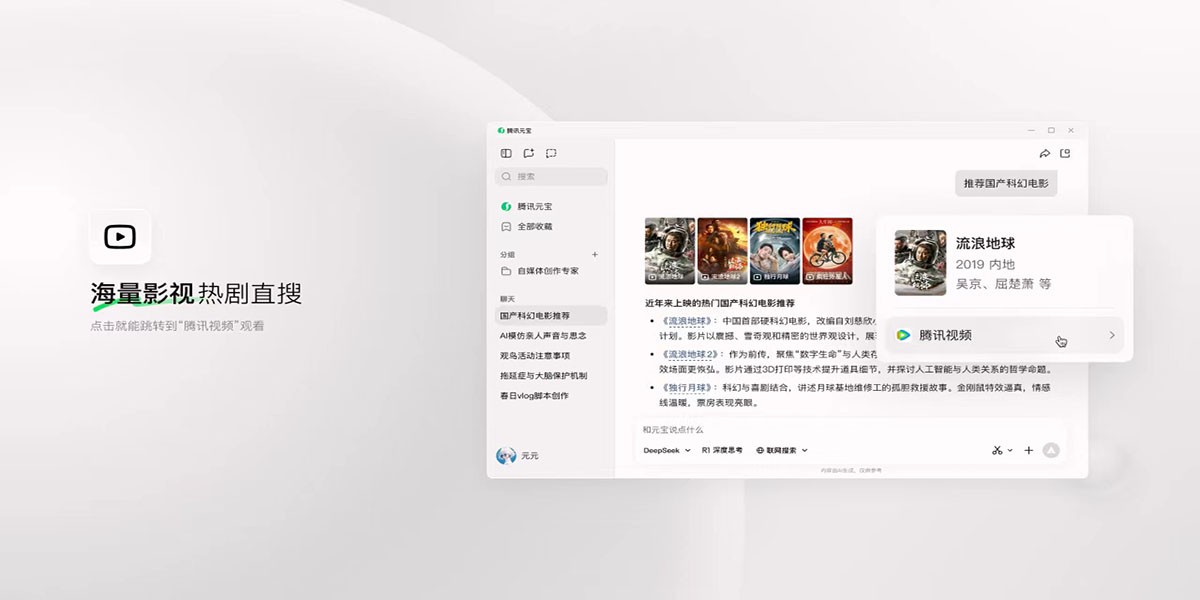The width and height of the screenshot is (1200, 600).
Task: Click the 腾讯视频 logo icon in popup
Action: coord(903,335)
